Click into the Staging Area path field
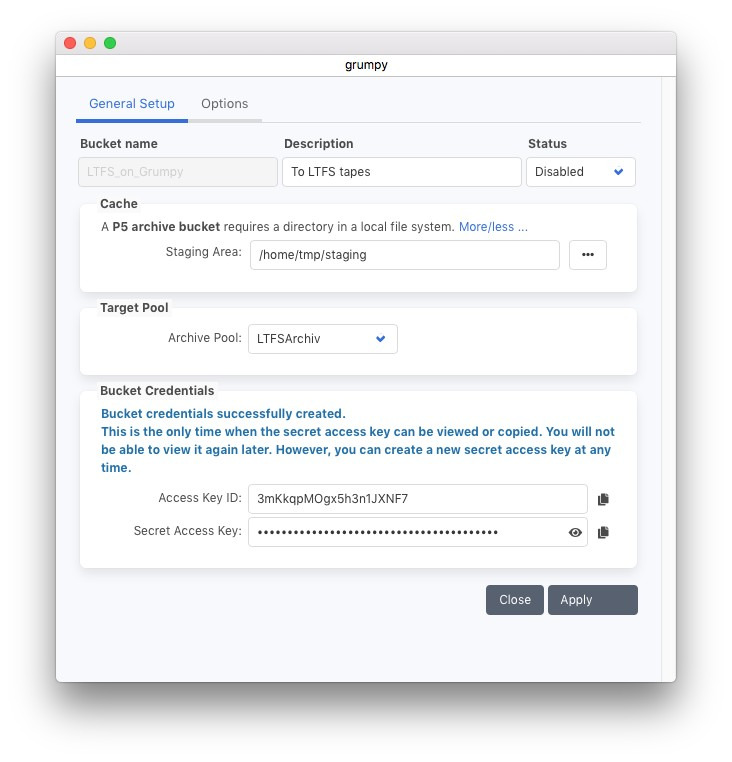Screen dimensions: 732x762 coord(404,255)
